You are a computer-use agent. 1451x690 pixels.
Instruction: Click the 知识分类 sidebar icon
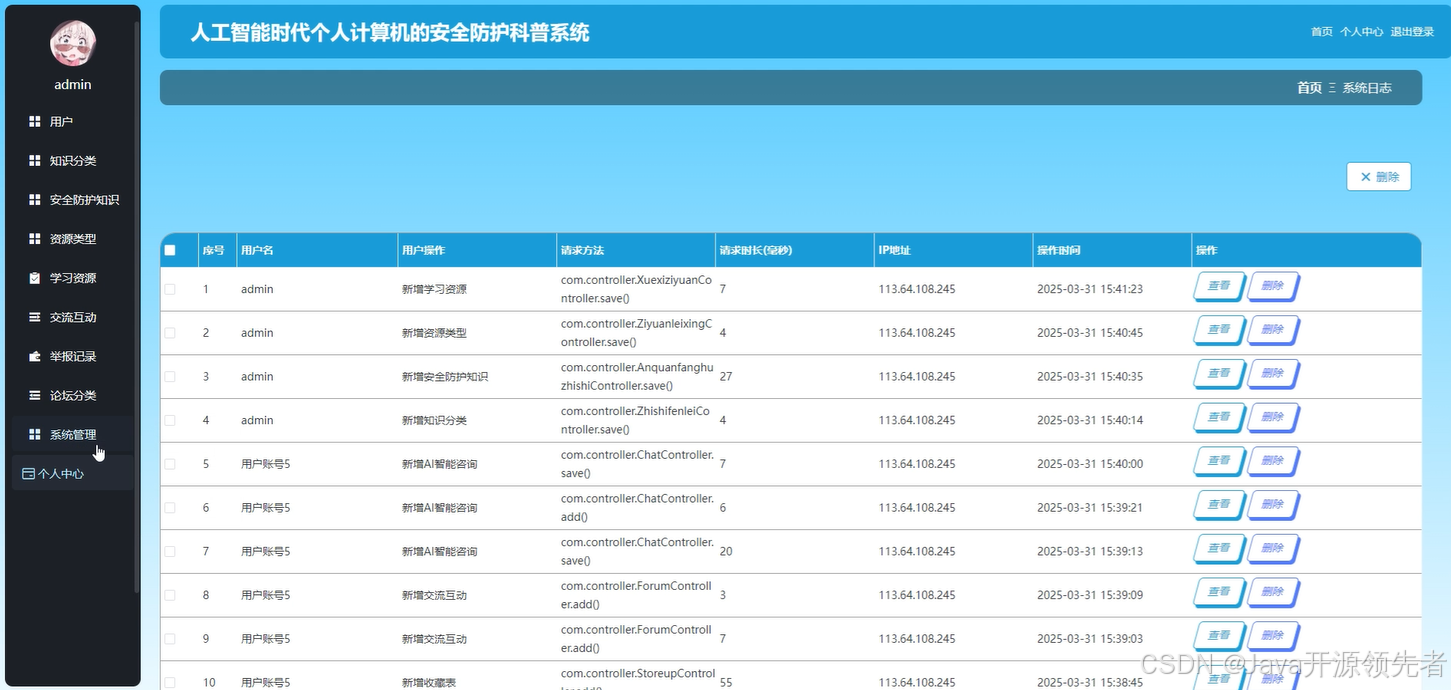point(34,161)
